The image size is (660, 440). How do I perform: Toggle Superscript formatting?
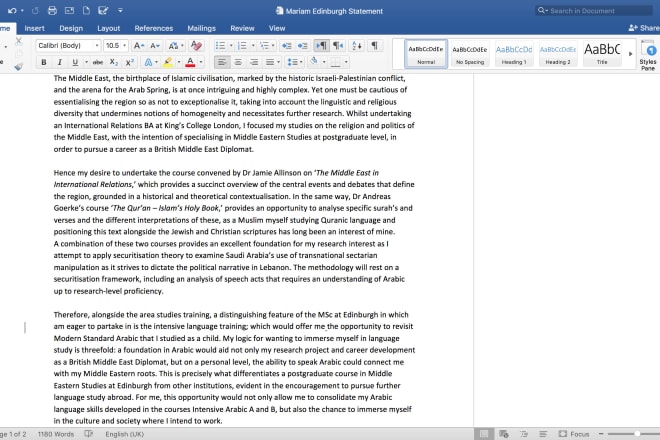pos(130,62)
